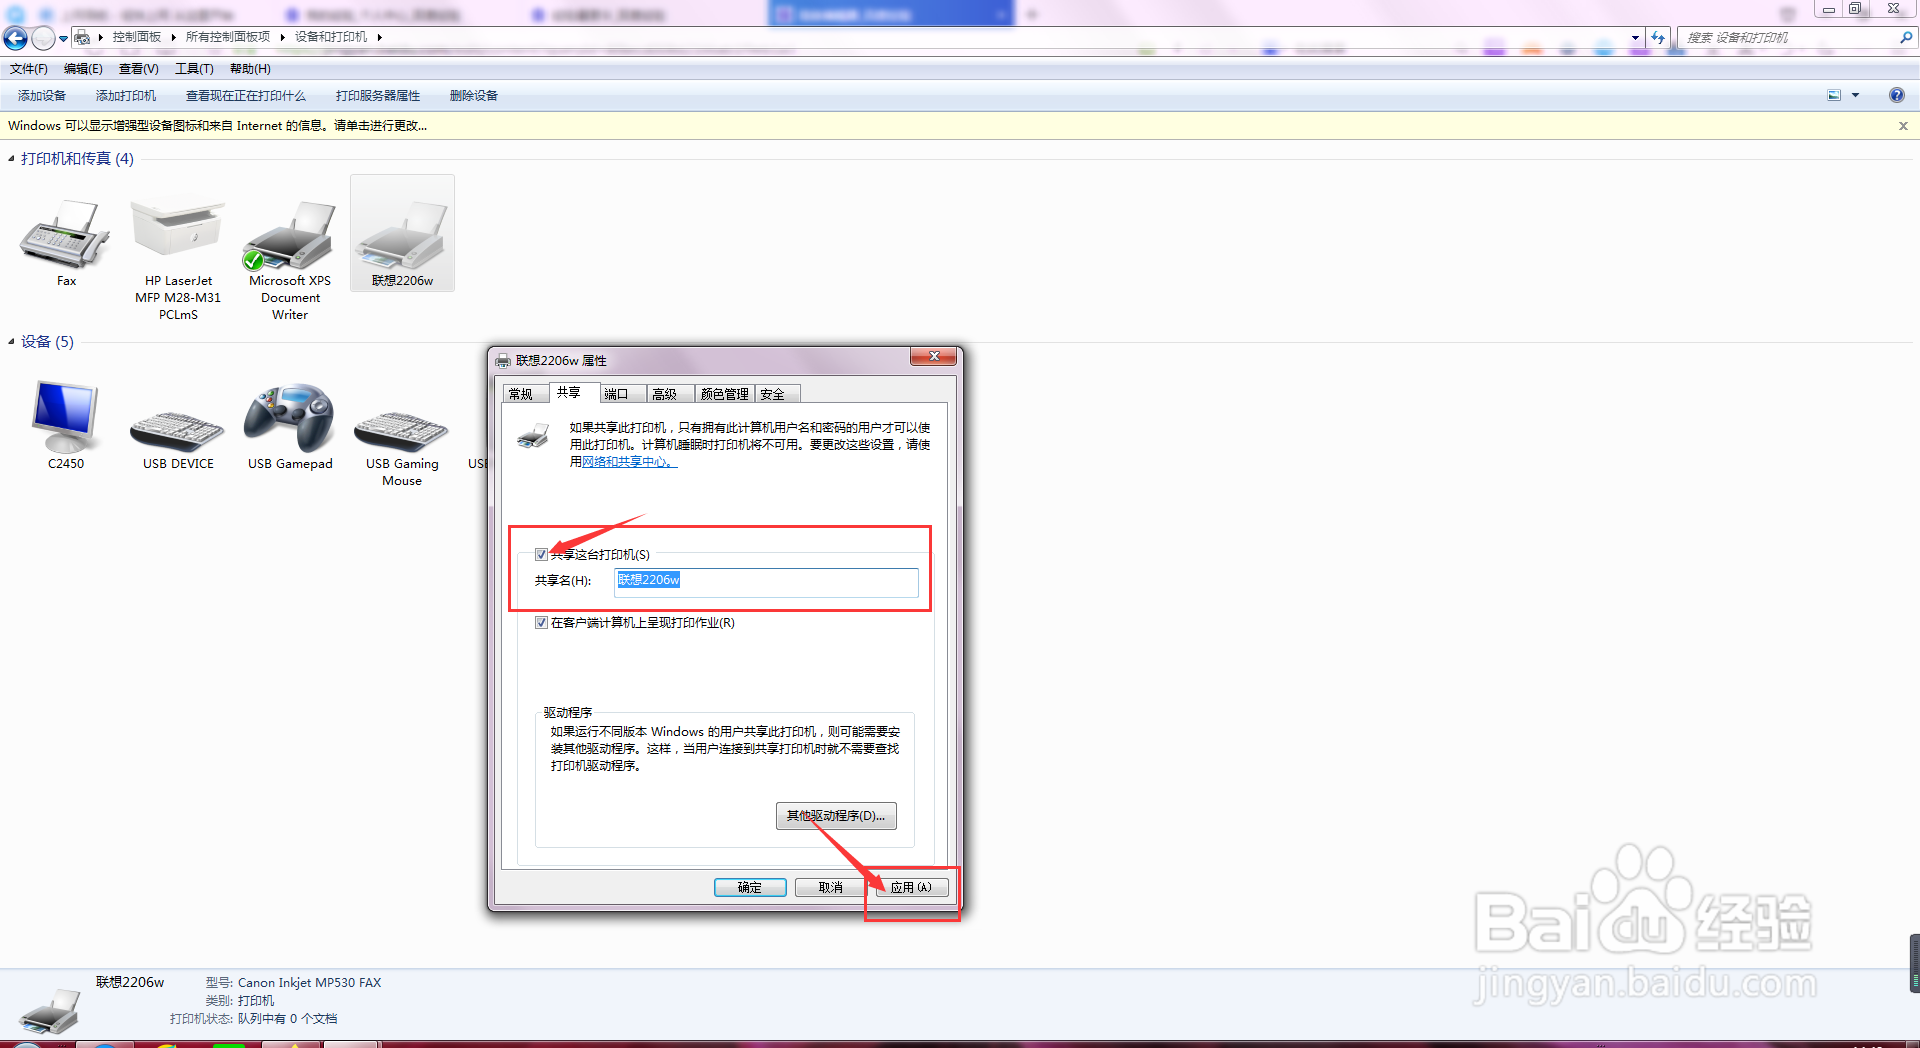This screenshot has width=1920, height=1048.
Task: Open the address bar history dropdown
Action: [x=1635, y=37]
